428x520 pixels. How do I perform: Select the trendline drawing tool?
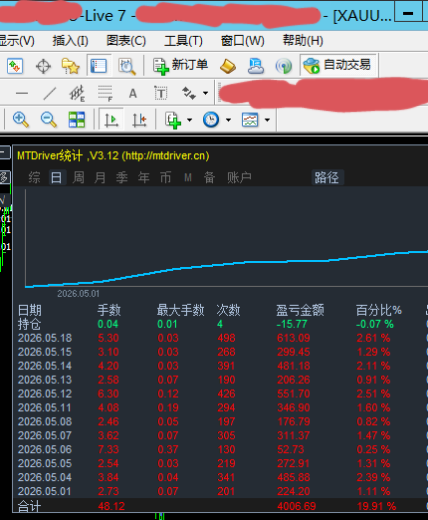coord(50,93)
